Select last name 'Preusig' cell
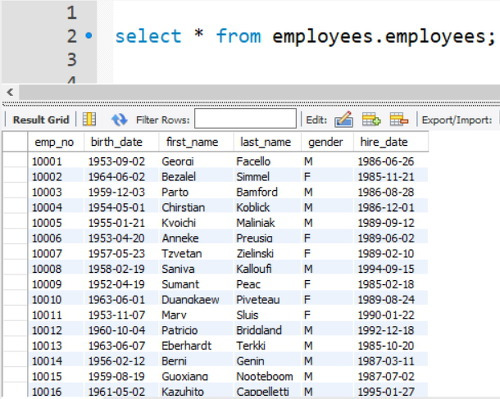Viewport: 500px width, 399px height. (267, 238)
